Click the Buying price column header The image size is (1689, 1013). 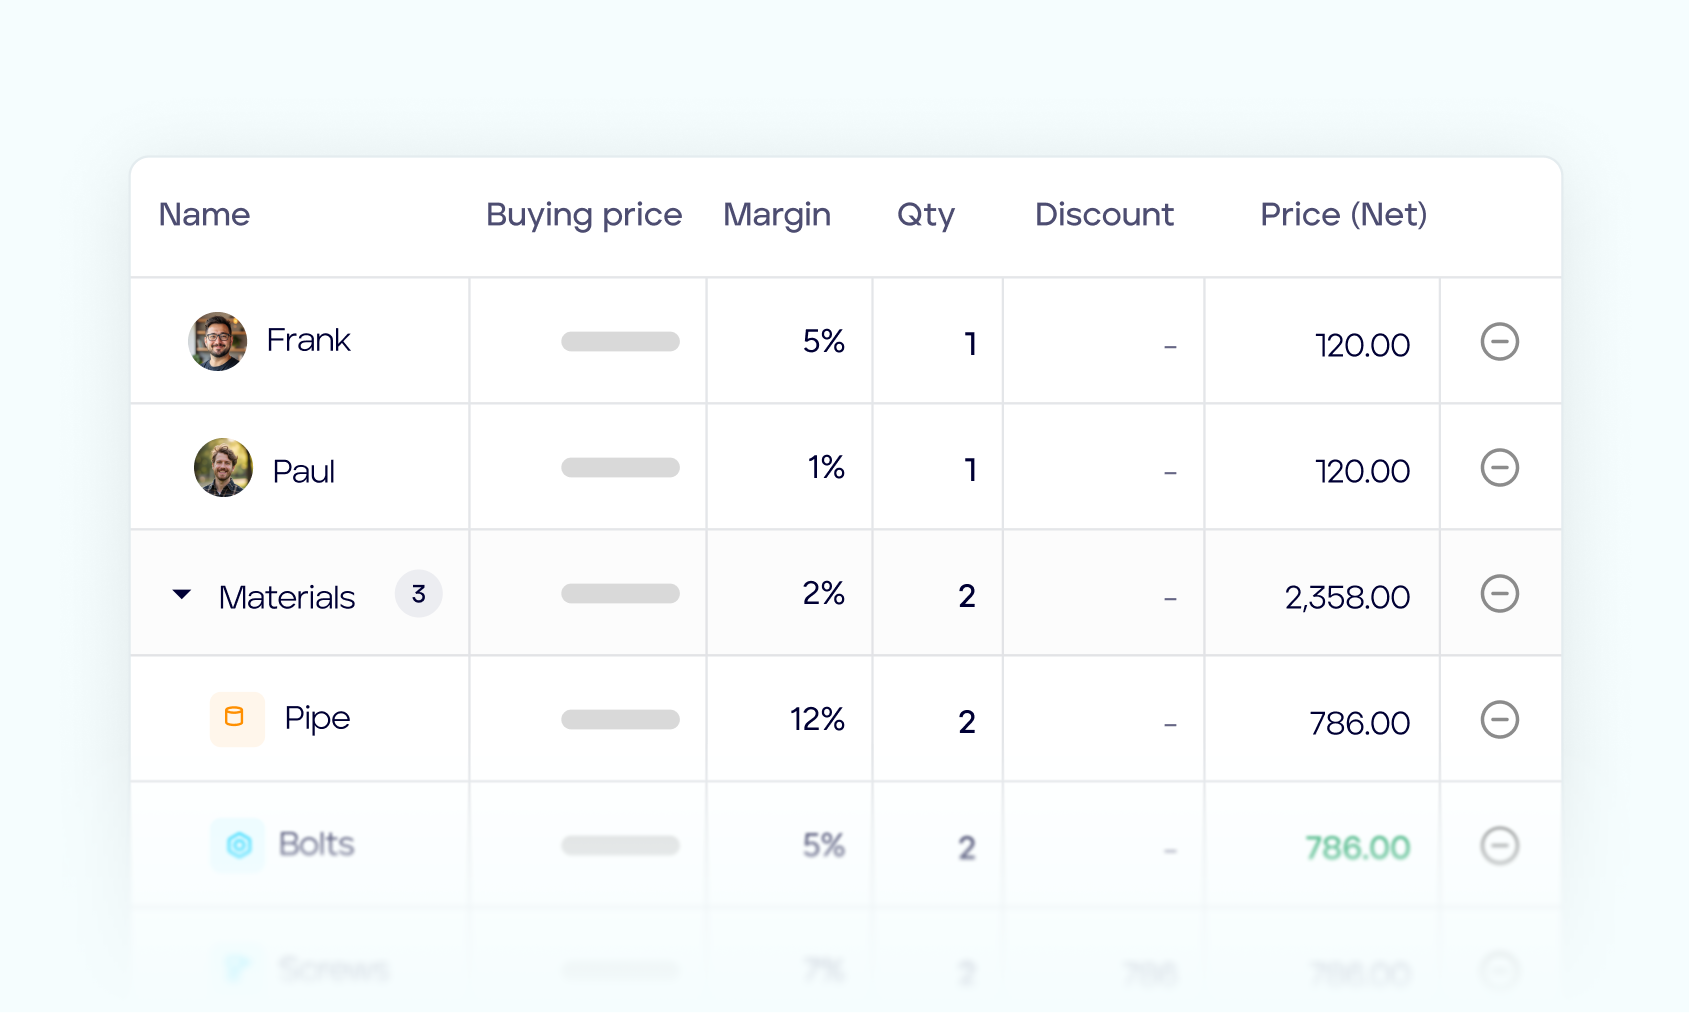[x=584, y=215]
